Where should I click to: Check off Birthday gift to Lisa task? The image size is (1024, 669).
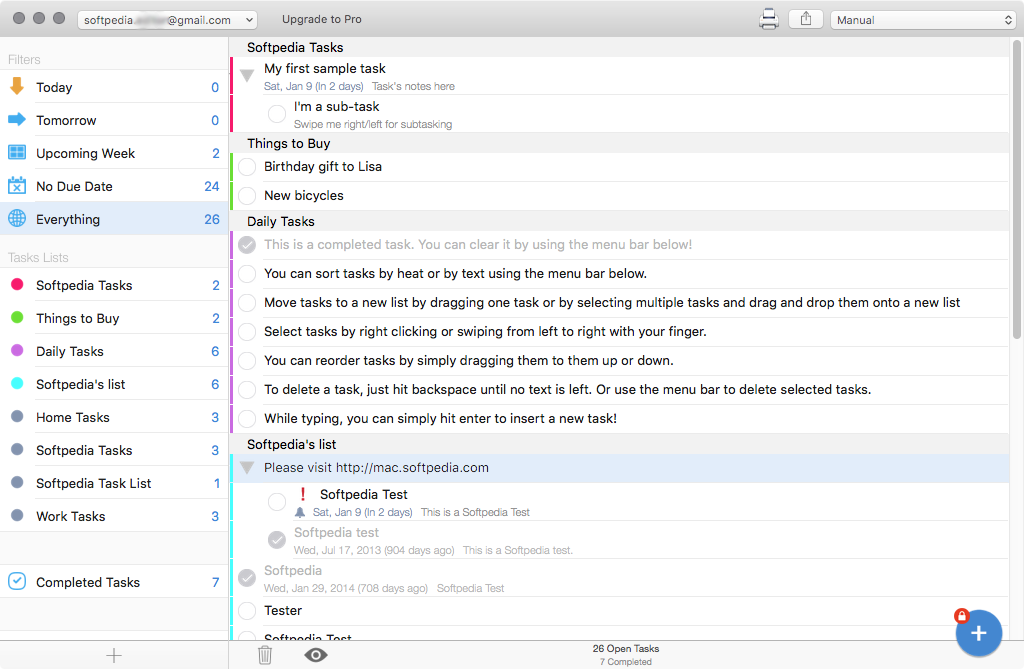tap(247, 167)
